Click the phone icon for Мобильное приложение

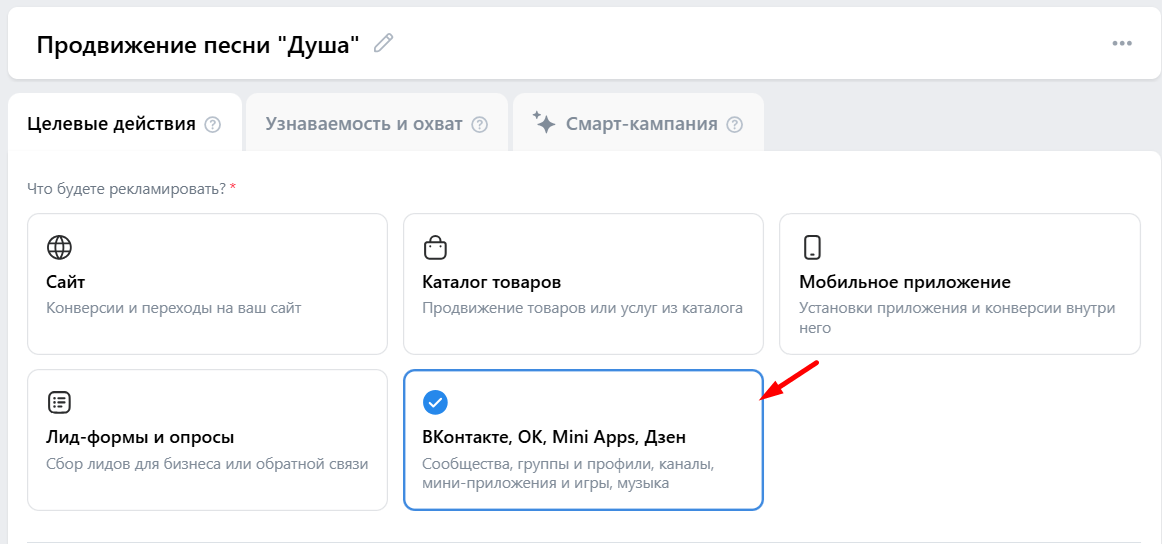click(x=812, y=247)
